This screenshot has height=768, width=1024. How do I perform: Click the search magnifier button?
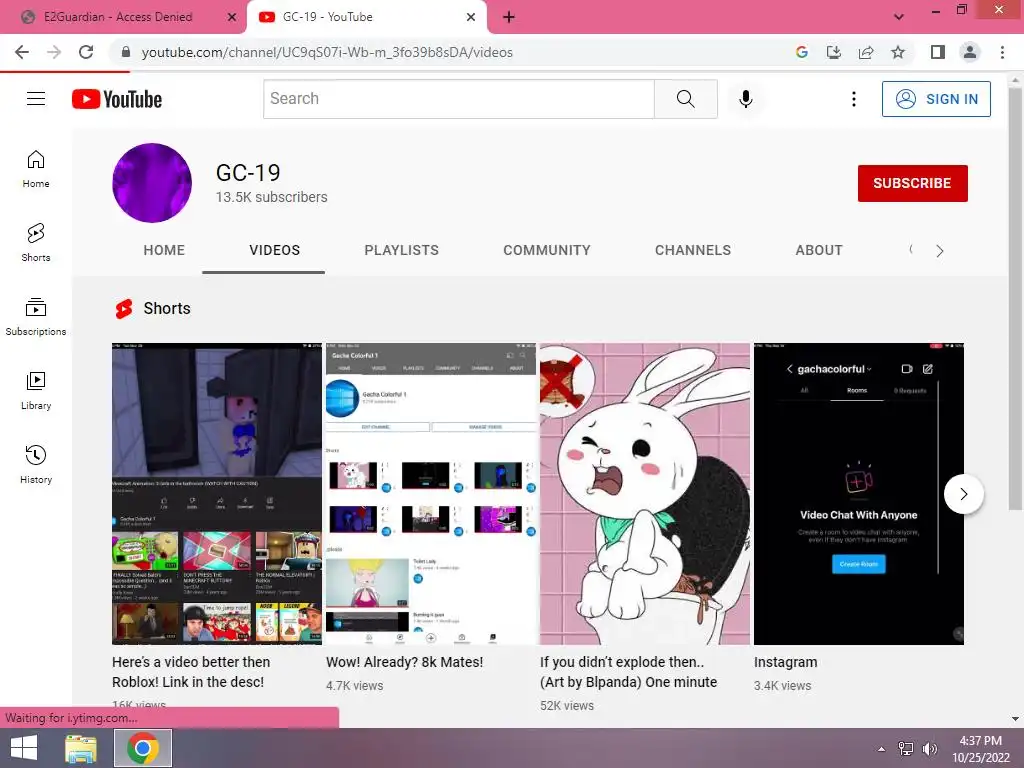point(686,99)
